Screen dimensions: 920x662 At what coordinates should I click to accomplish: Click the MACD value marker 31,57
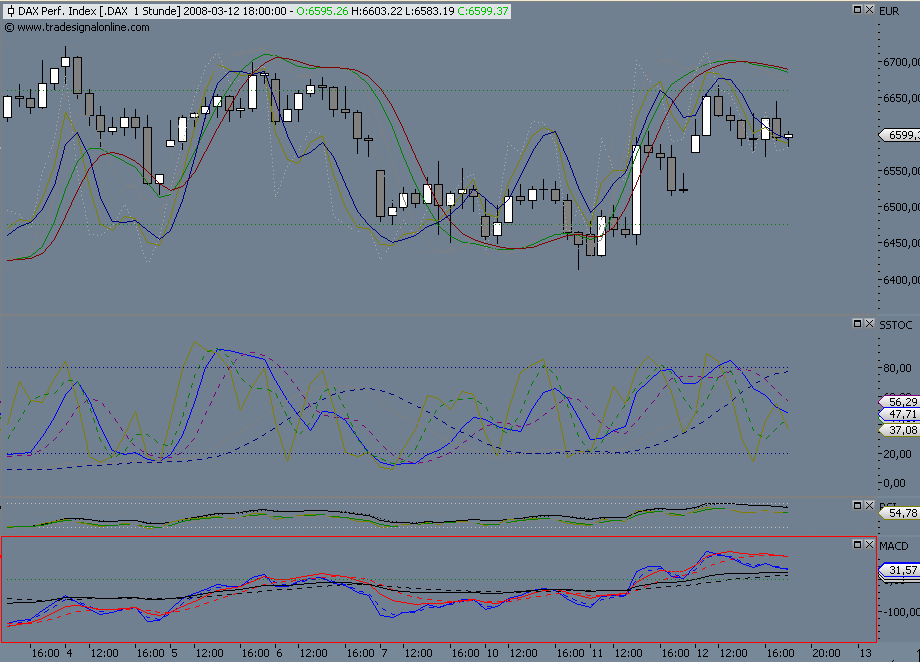coord(901,570)
